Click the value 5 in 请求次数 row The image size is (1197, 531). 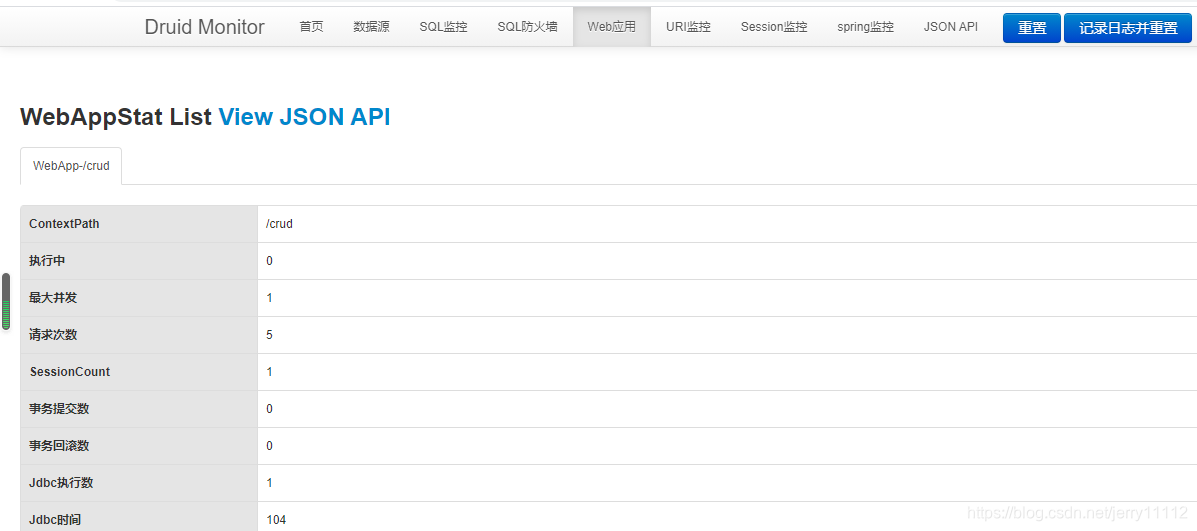[x=269, y=335]
